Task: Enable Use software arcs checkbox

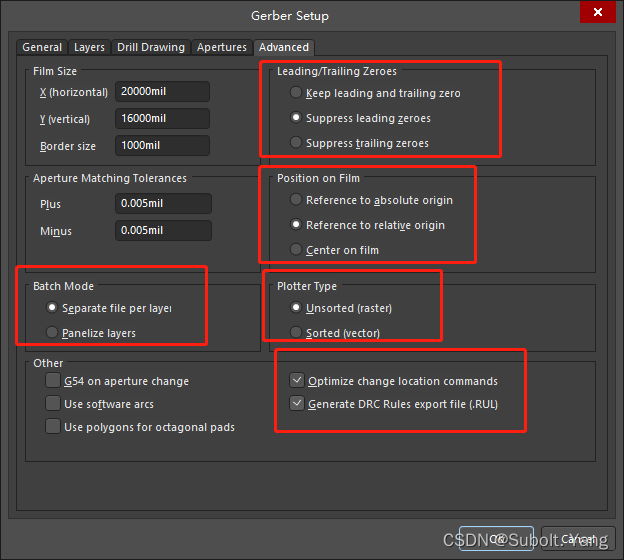Action: coord(53,404)
